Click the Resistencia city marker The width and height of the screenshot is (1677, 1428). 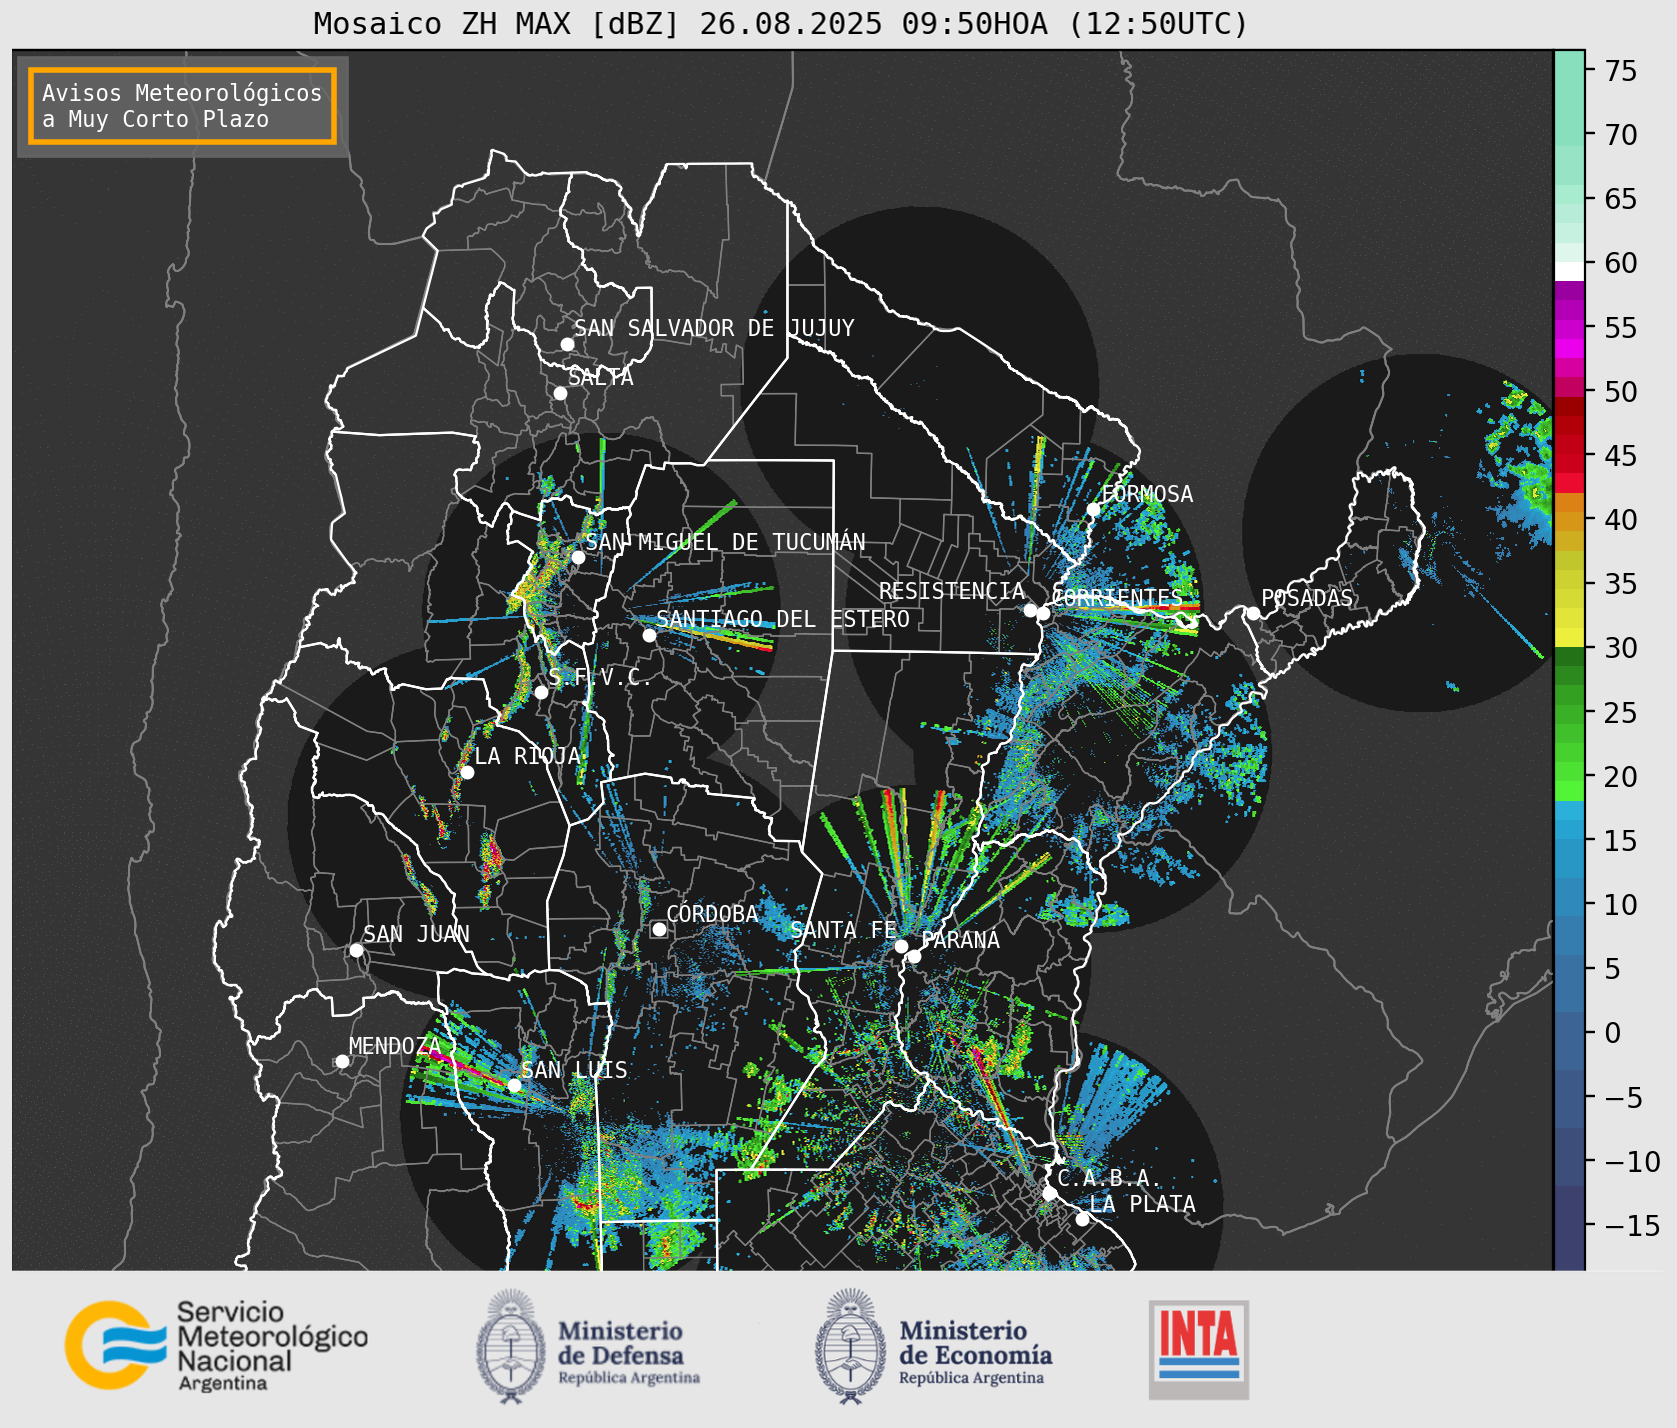click(1030, 610)
